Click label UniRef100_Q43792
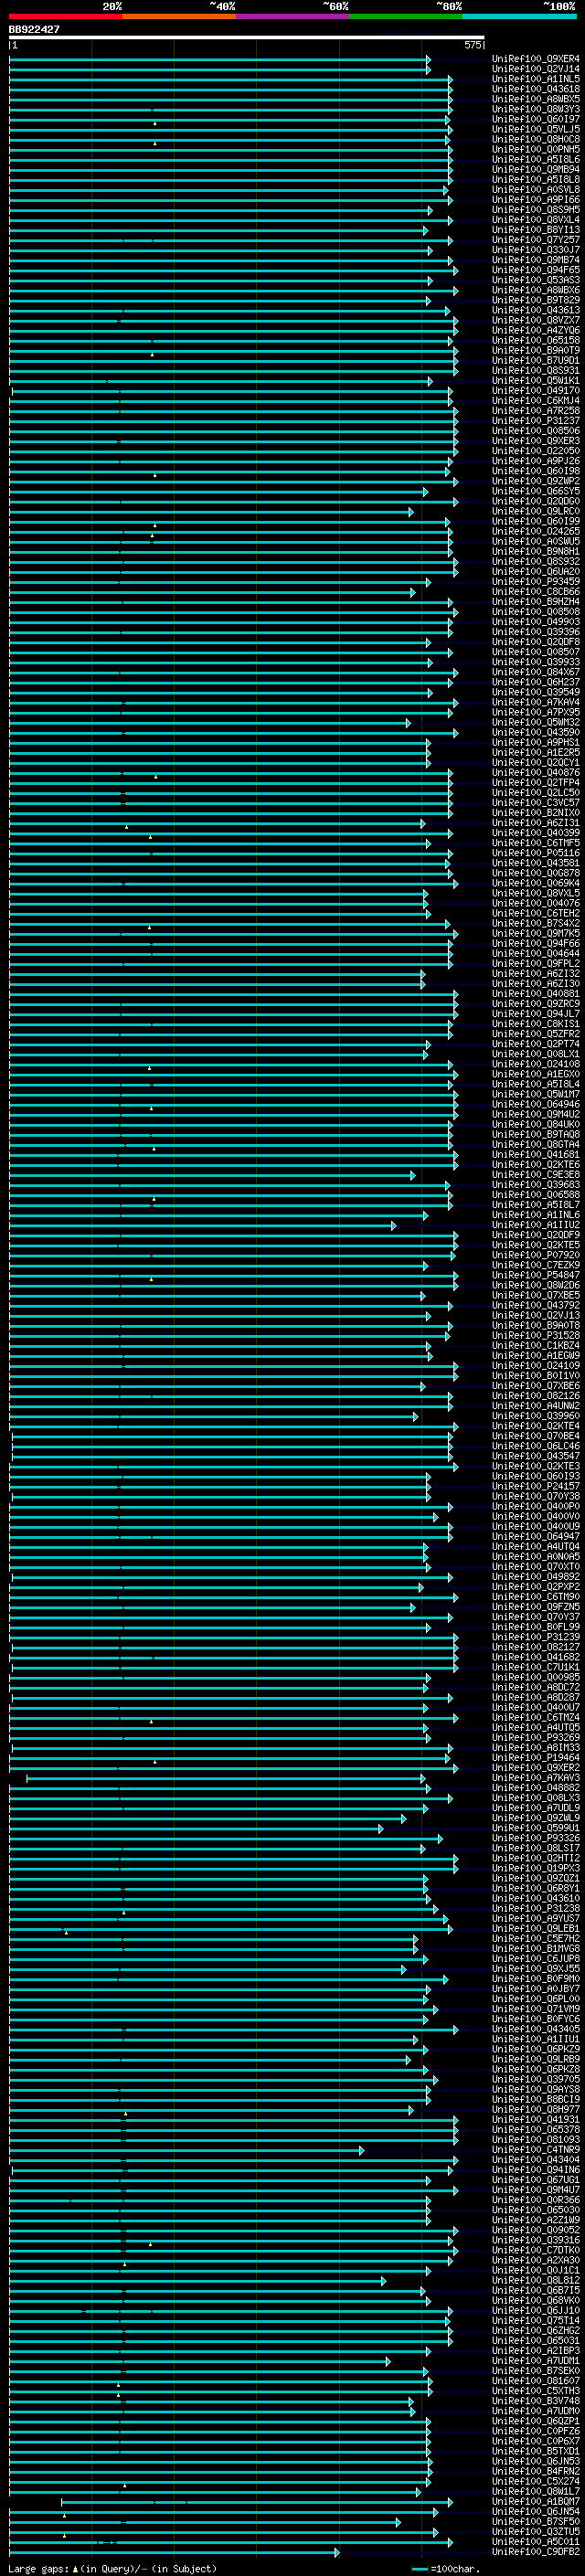Screen dimensions: 585x2576 (x=536, y=1305)
